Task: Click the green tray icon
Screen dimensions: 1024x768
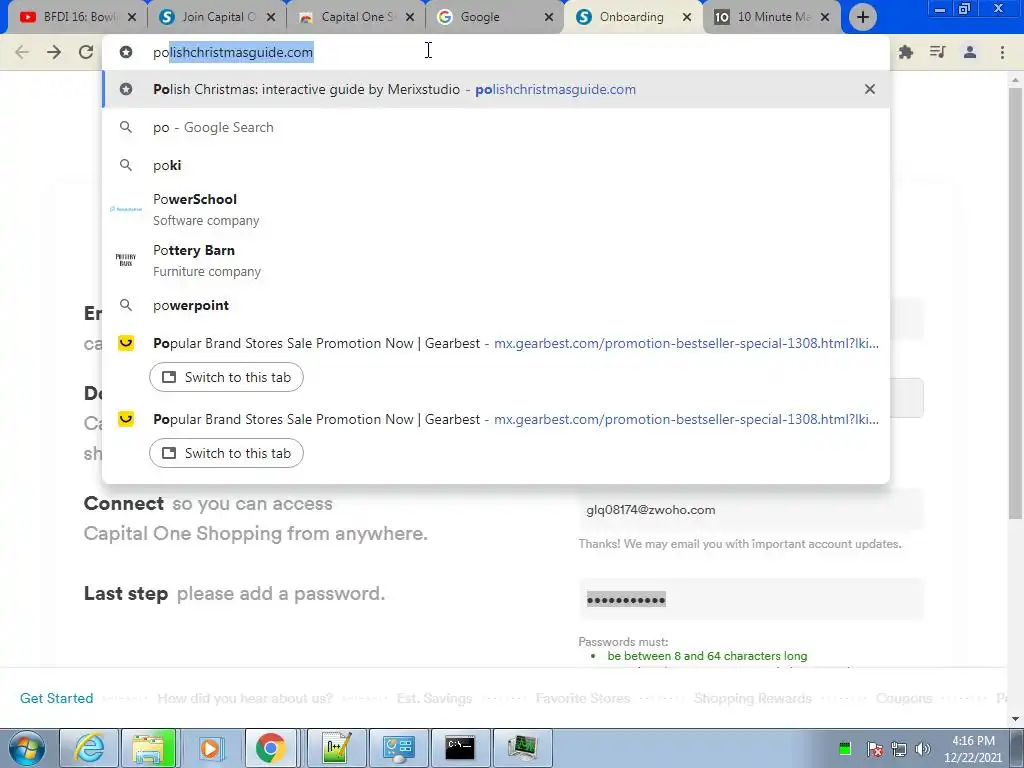Action: click(844, 748)
